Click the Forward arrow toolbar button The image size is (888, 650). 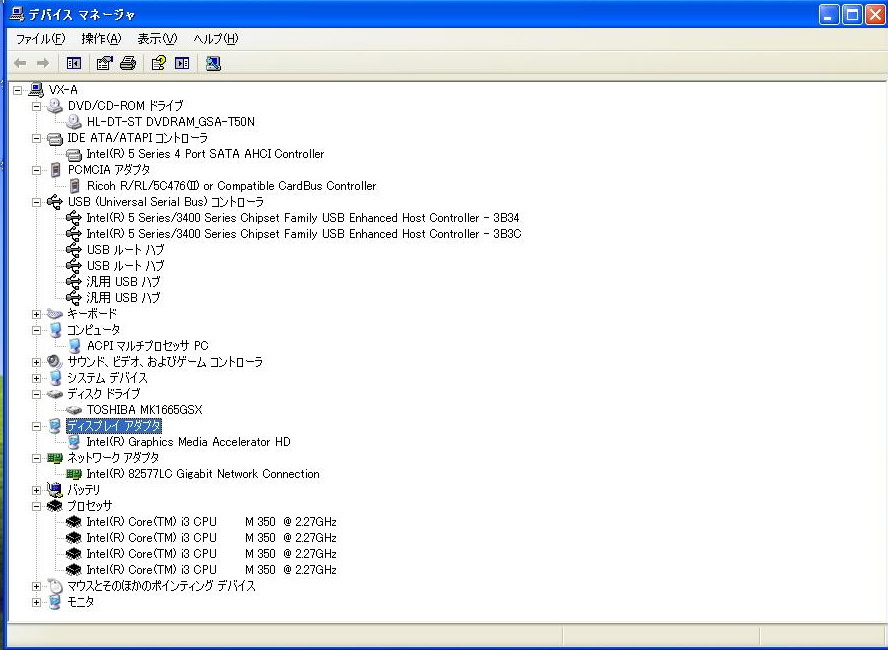click(43, 63)
